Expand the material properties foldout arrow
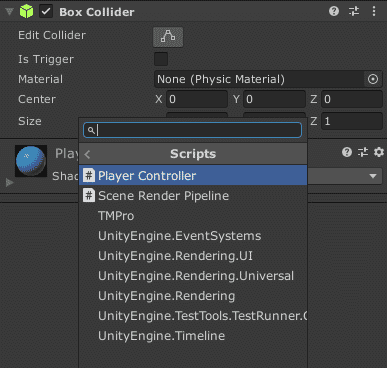The height and width of the screenshot is (368, 387). [x=9, y=182]
